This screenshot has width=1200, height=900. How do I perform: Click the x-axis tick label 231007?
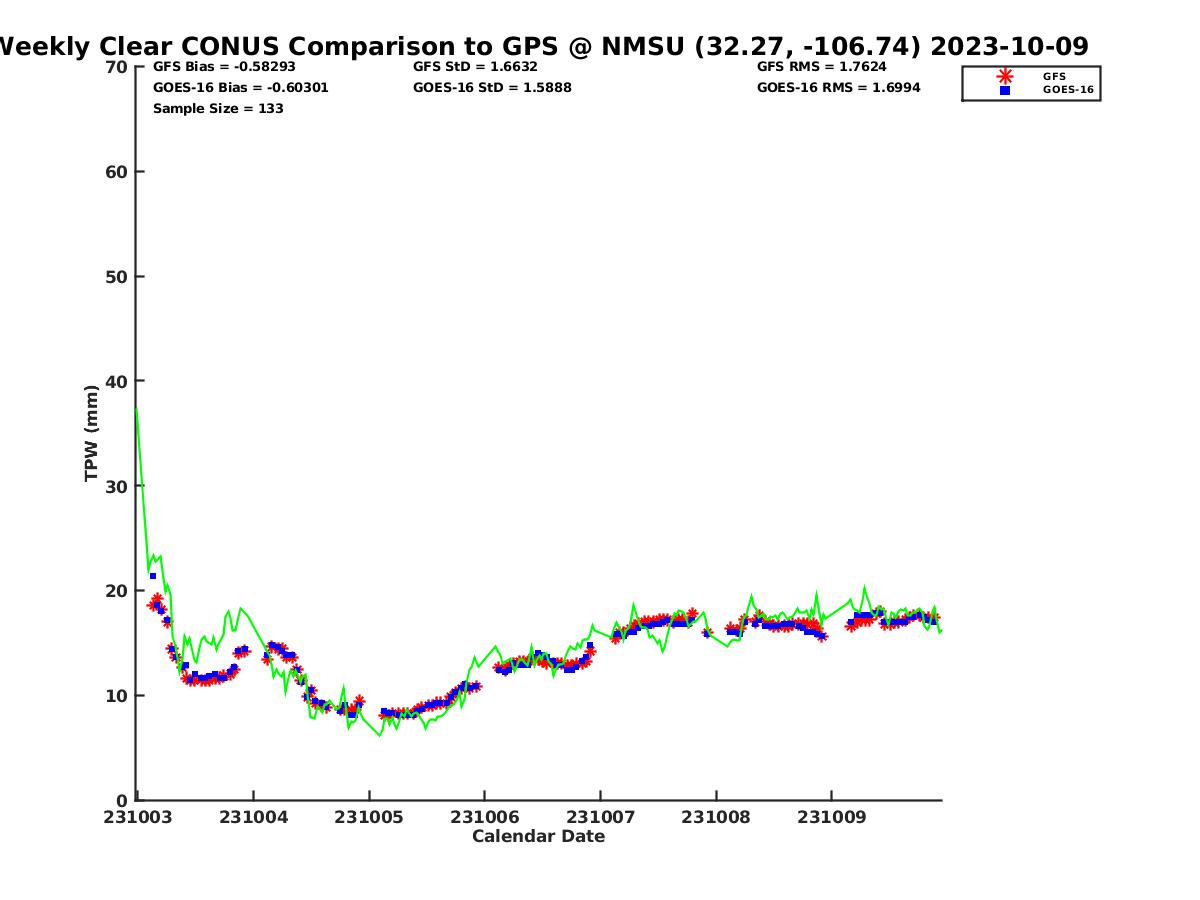pyautogui.click(x=601, y=817)
